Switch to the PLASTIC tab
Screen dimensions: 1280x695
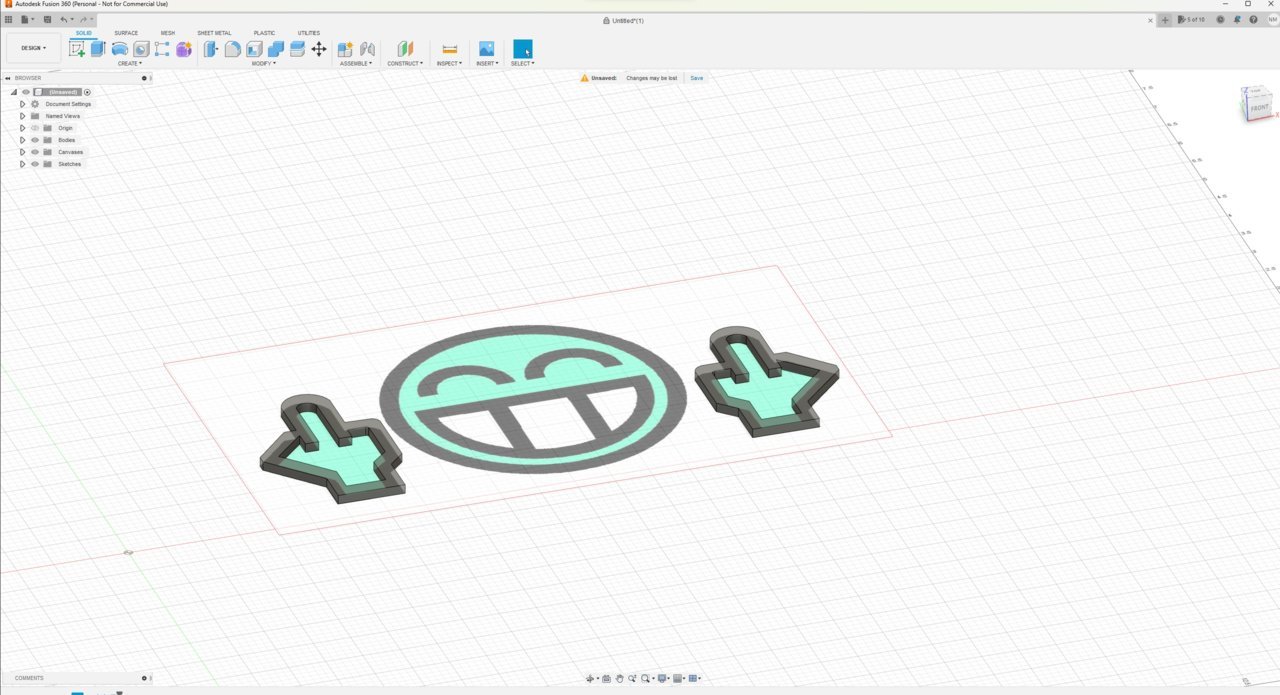pos(264,33)
